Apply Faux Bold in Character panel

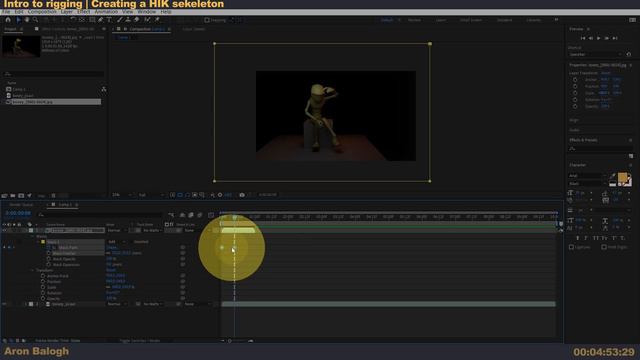[x=577, y=238]
